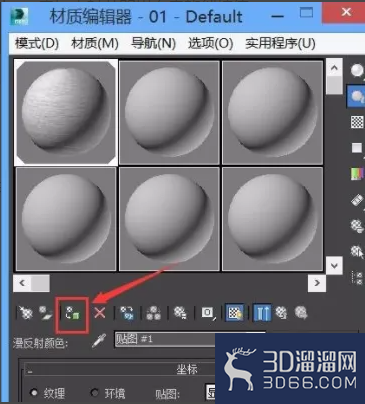Toggle checkered Background icon
Screen dimensions: 365x404
357,122
